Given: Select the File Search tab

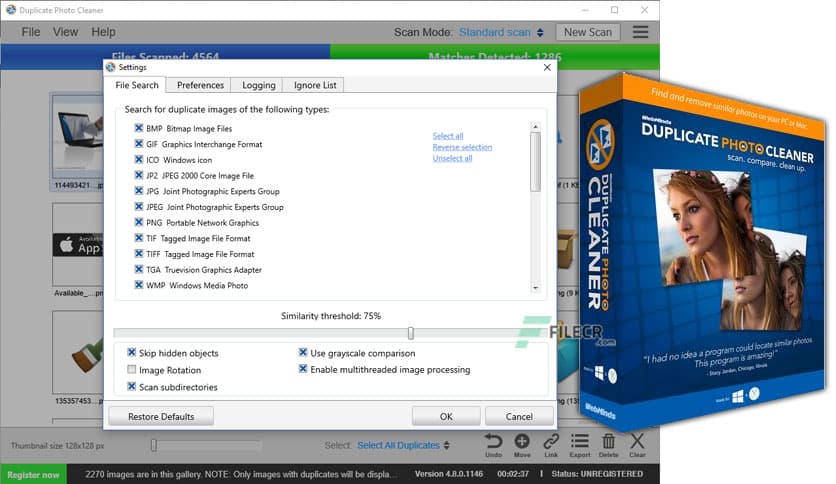Looking at the screenshot, I should (x=136, y=85).
